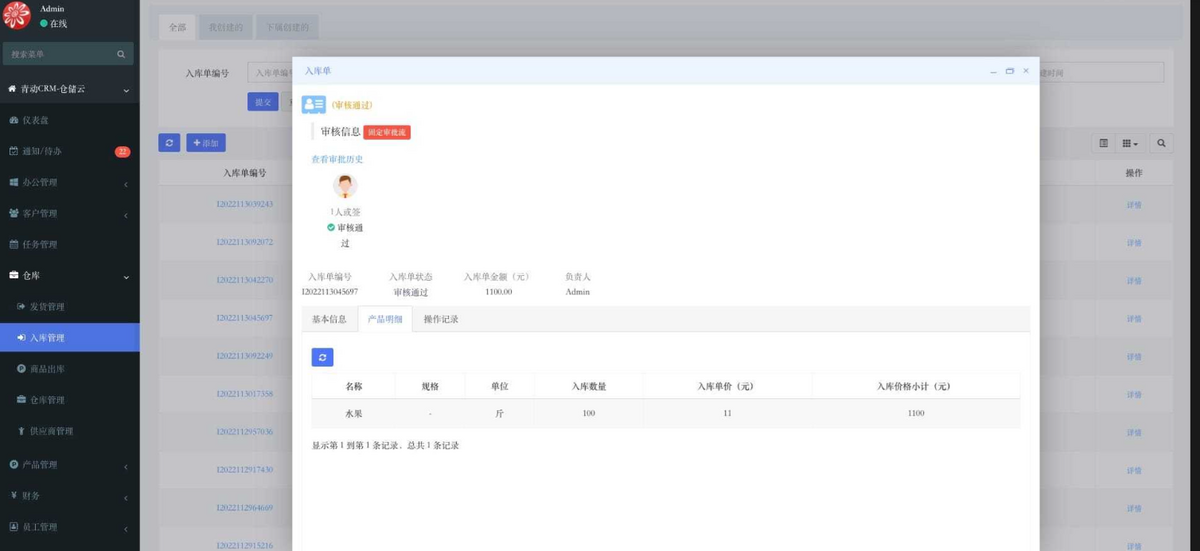
Task: Click the search magnifier in sidebar menu search
Action: (x=121, y=54)
